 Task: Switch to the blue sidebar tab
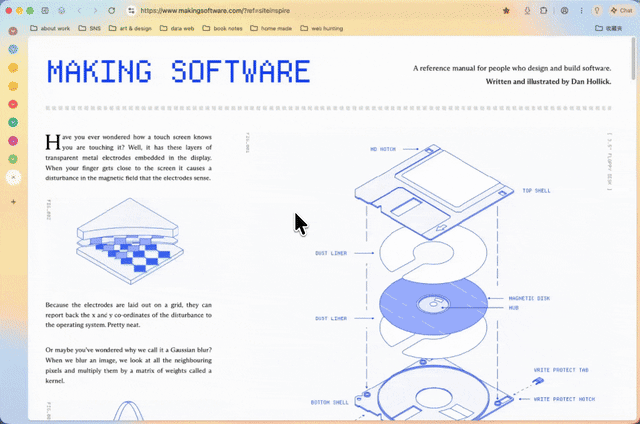click(x=13, y=49)
